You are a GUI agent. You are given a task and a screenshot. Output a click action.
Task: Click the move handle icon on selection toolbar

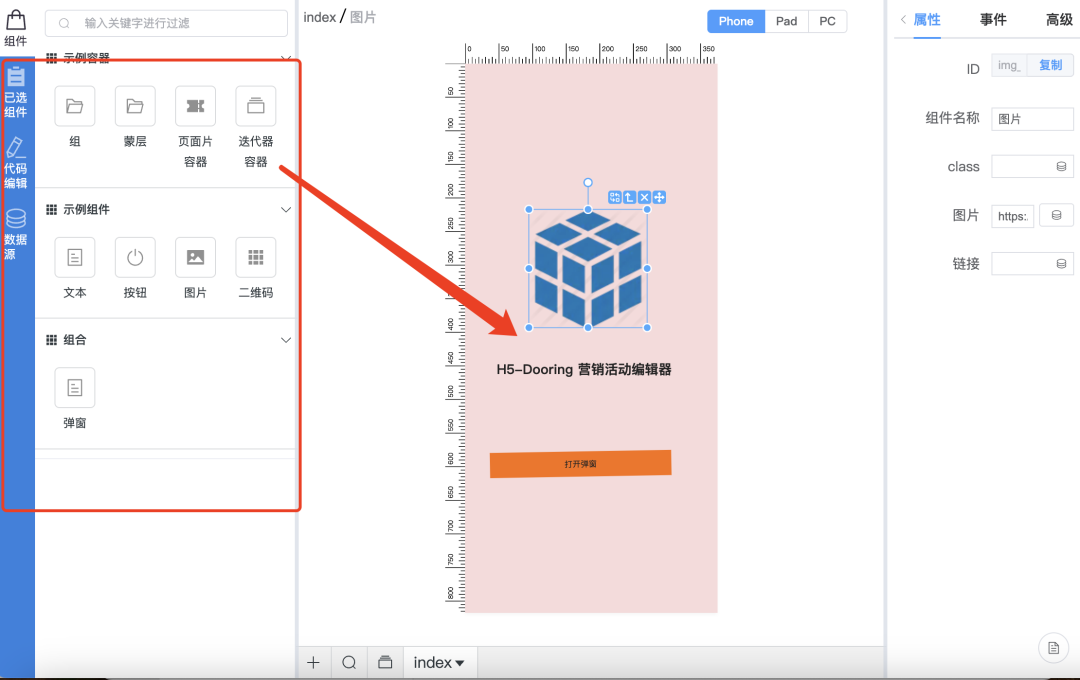[659, 198]
